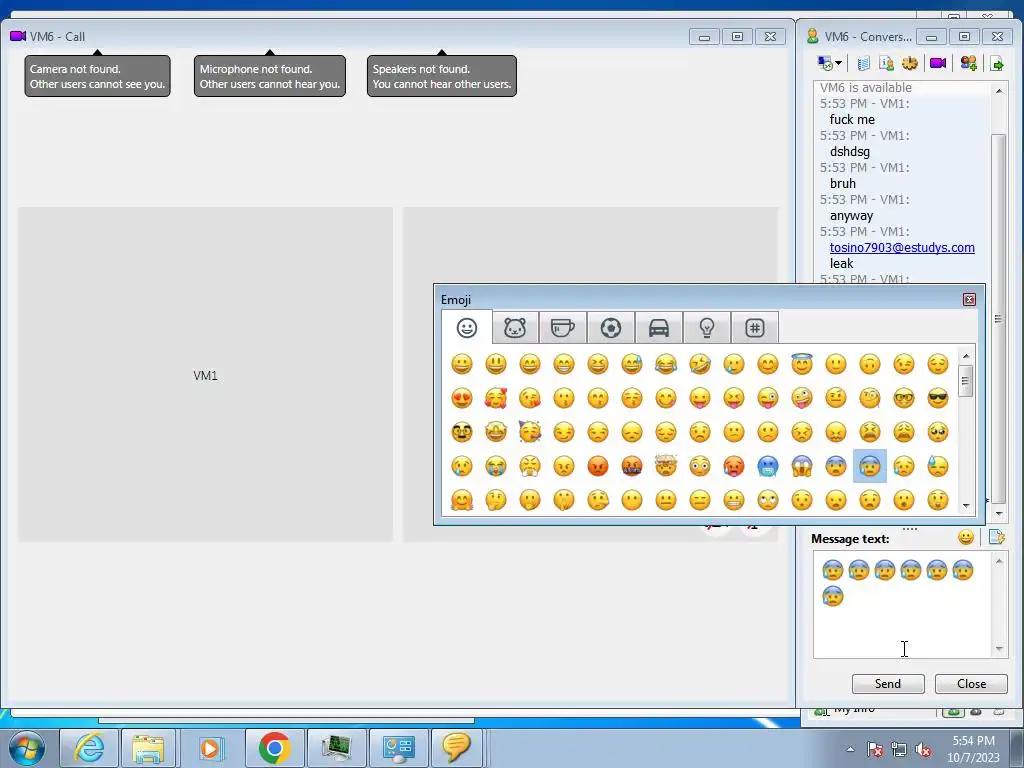The width and height of the screenshot is (1024, 768).
Task: Open the tosino7903@estudys.com email link
Action: [902, 248]
